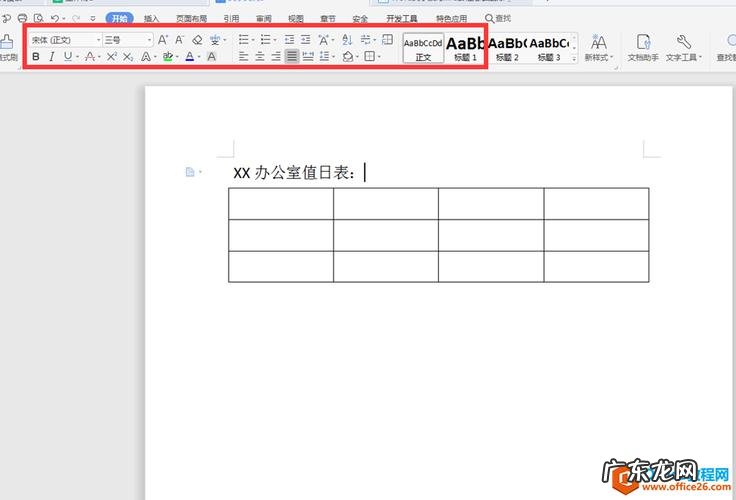
Task: Apply subscript formatting
Action: click(128, 57)
